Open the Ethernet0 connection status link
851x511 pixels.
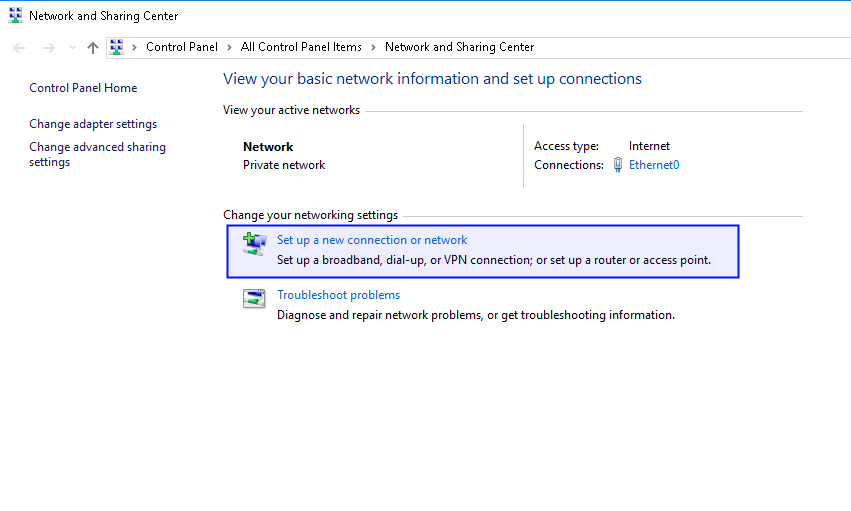point(654,165)
